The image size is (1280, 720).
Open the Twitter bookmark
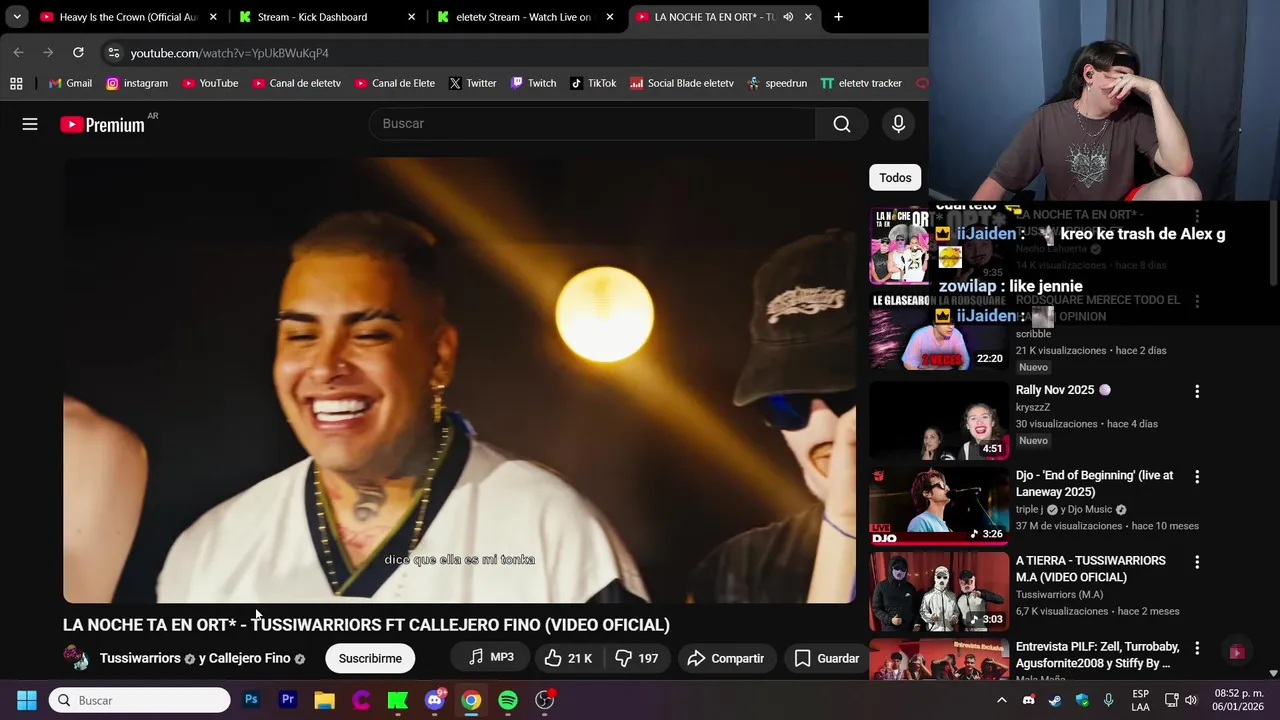472,83
